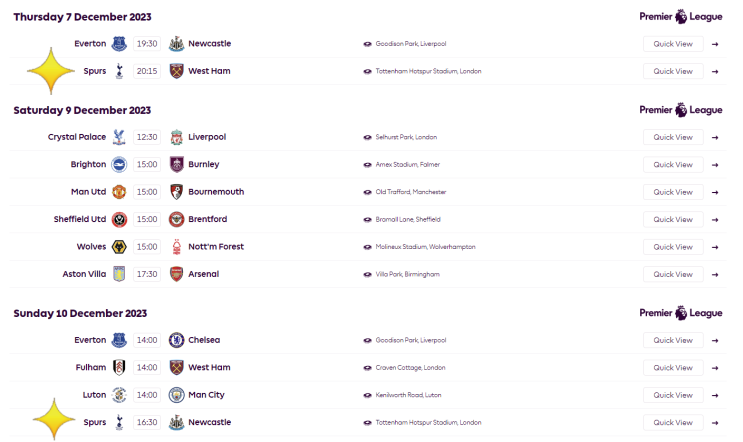
Task: Click the arrow for Wolves vs Nott'm Forest
Action: [x=715, y=247]
